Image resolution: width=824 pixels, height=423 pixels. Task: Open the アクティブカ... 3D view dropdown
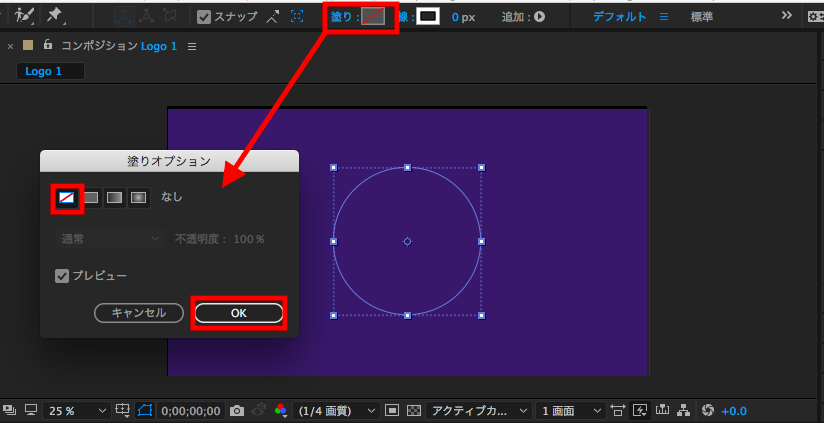click(x=478, y=411)
